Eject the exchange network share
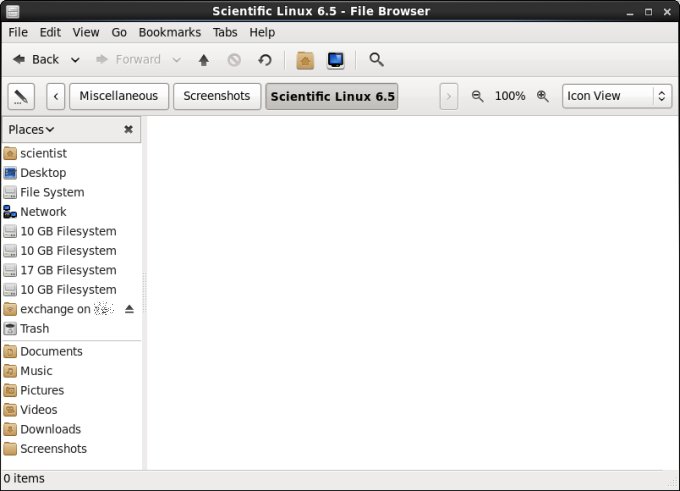680x491 pixels. pos(129,309)
